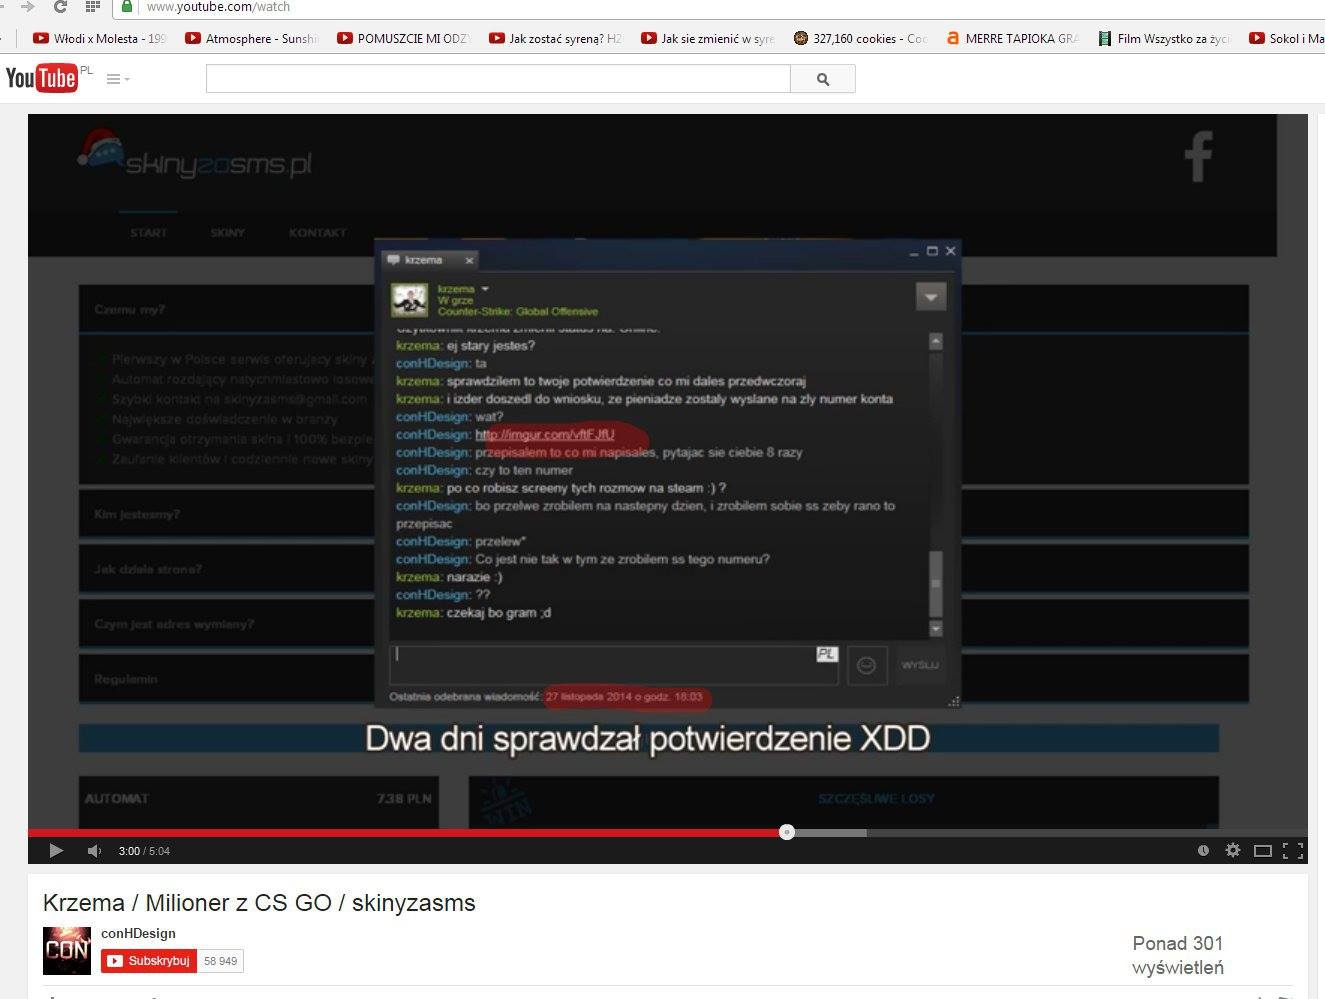Image resolution: width=1325 pixels, height=999 pixels.
Task: Expand the YouTube guide menu
Action: (118, 79)
